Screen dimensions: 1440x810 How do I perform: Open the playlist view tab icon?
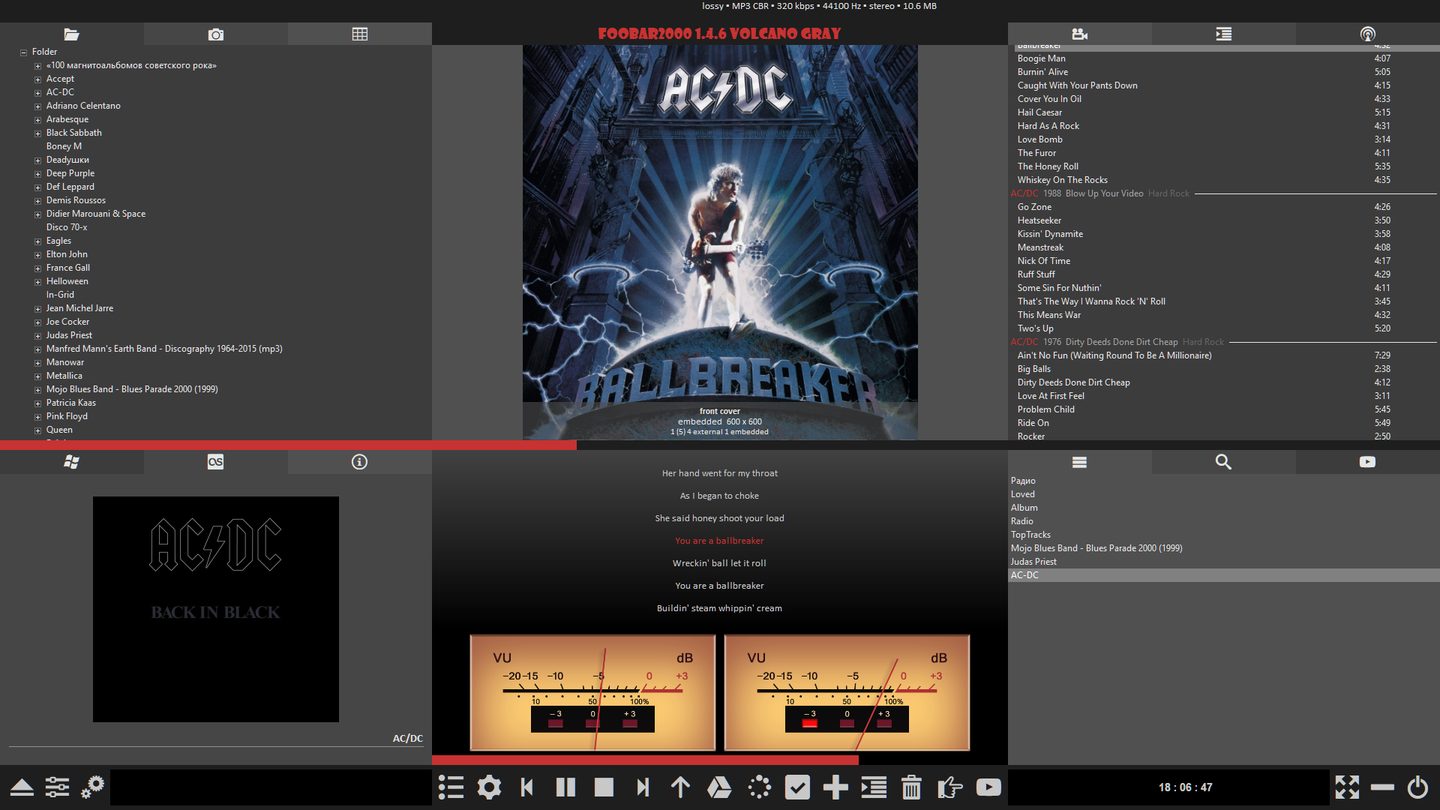pos(1223,34)
